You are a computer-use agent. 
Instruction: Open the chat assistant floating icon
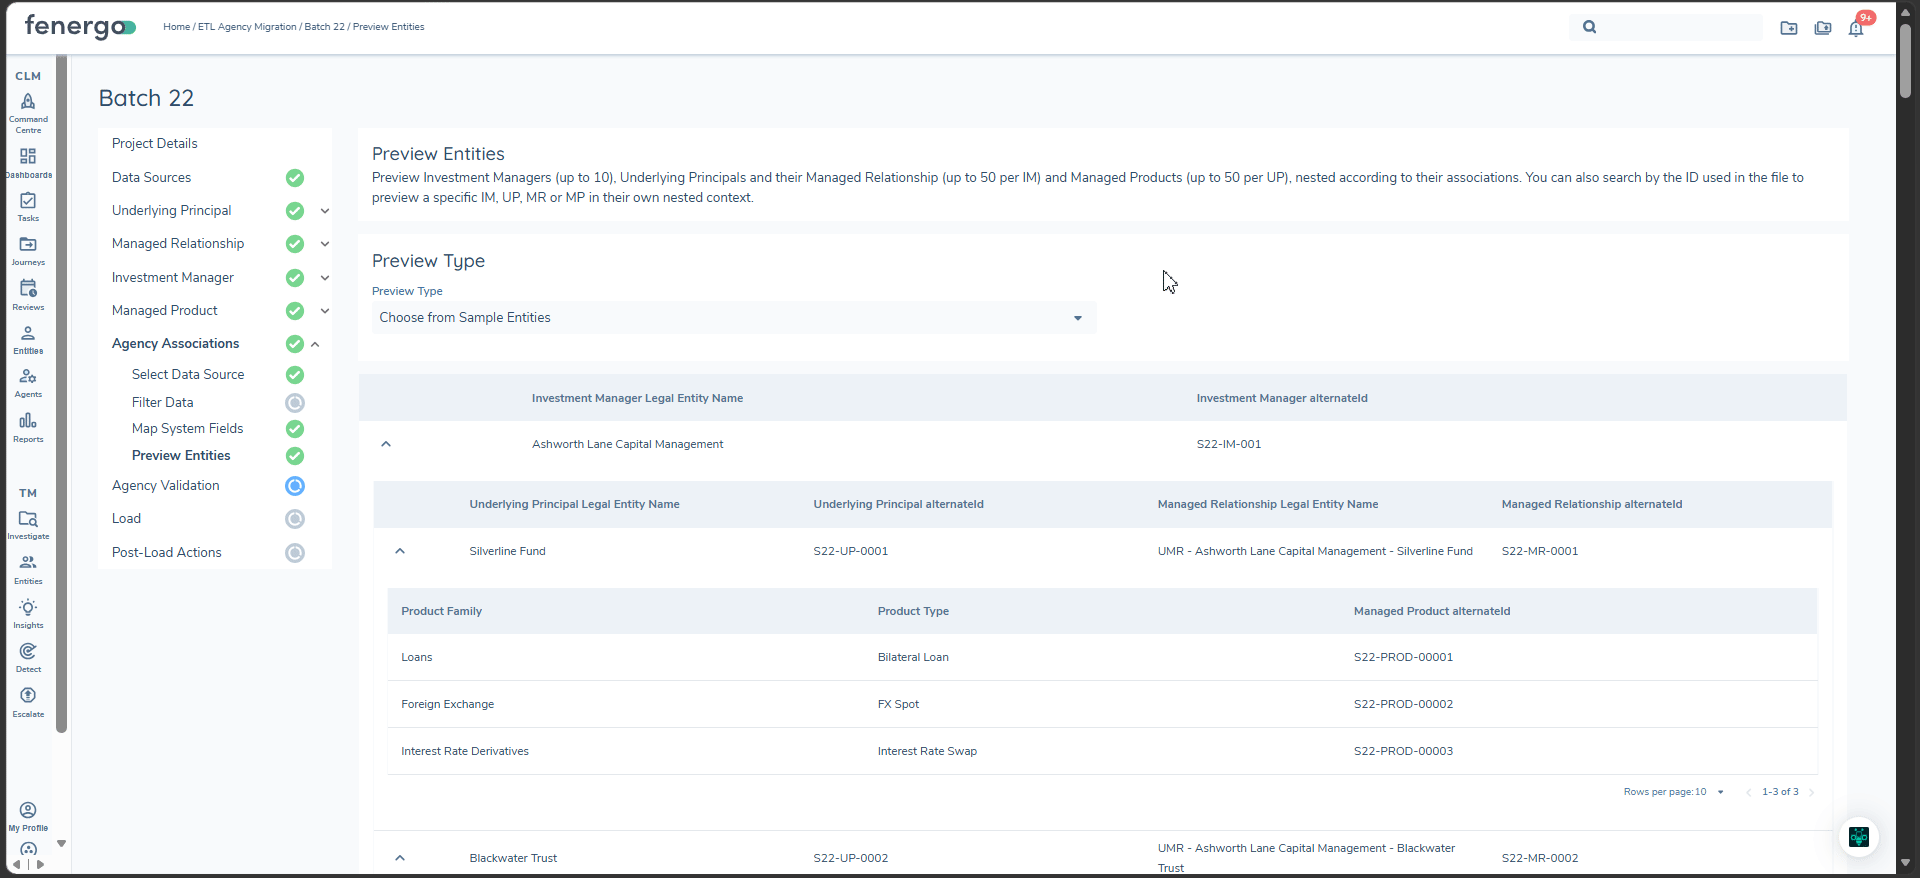coord(1859,837)
